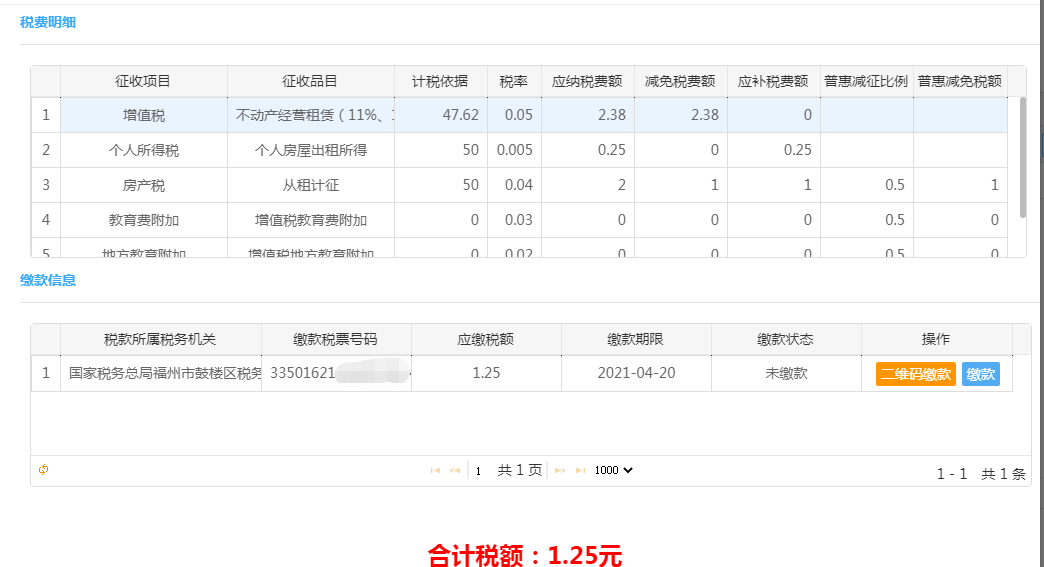Click the 合计税额：1.25元 total text

click(525, 555)
